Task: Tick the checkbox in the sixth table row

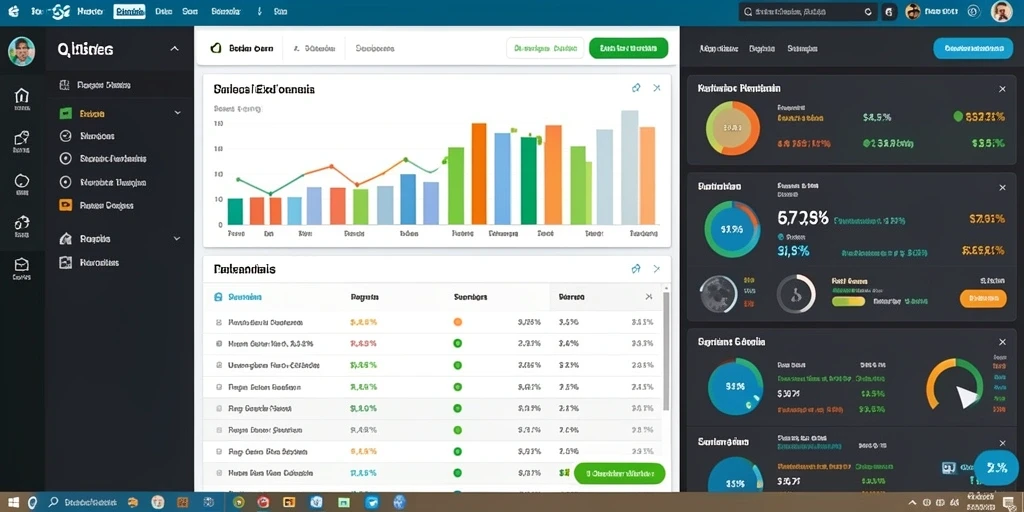Action: click(x=219, y=430)
